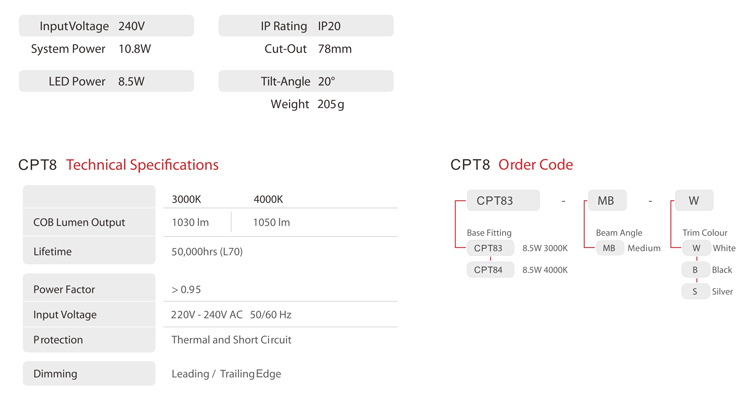
Task: Click the CPT83 order code box
Action: (503, 200)
